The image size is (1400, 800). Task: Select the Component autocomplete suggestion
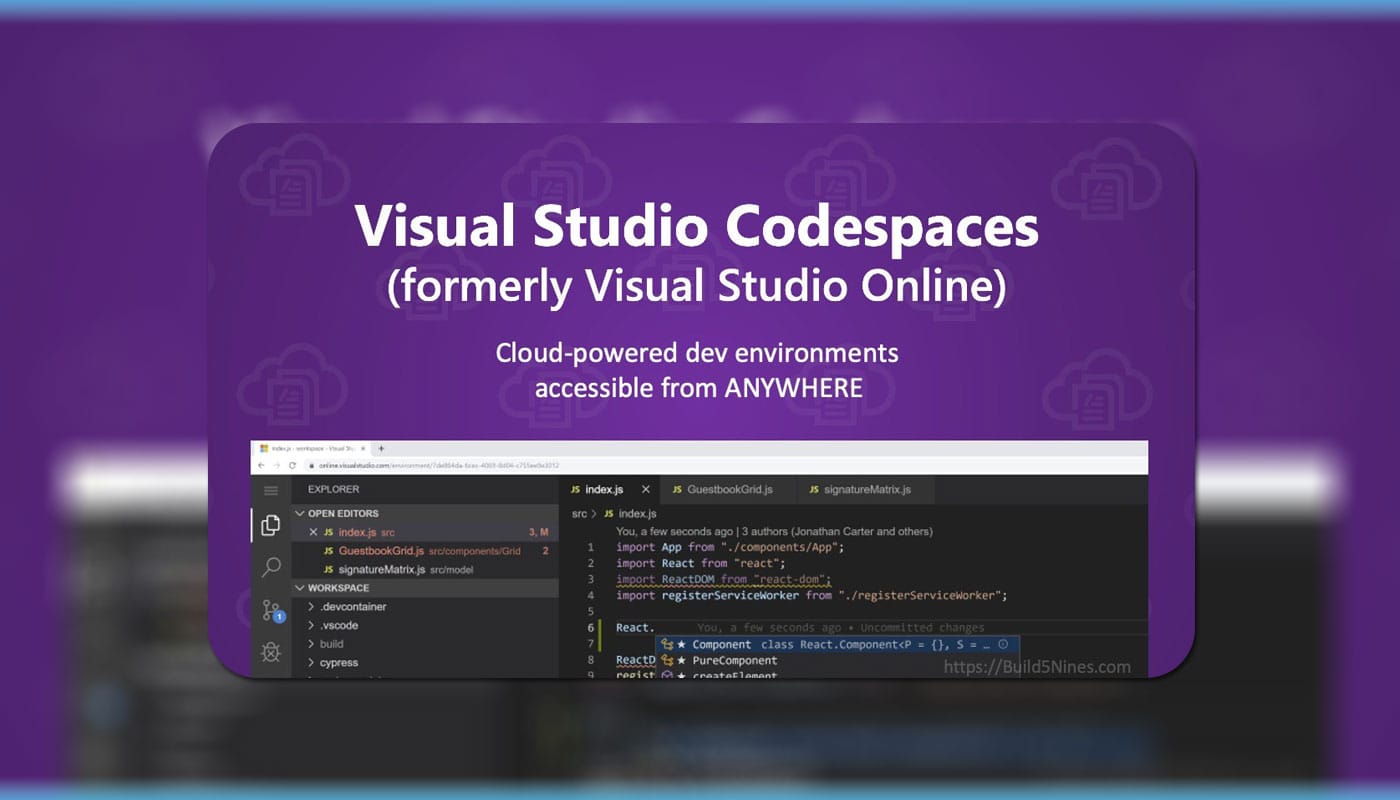838,645
